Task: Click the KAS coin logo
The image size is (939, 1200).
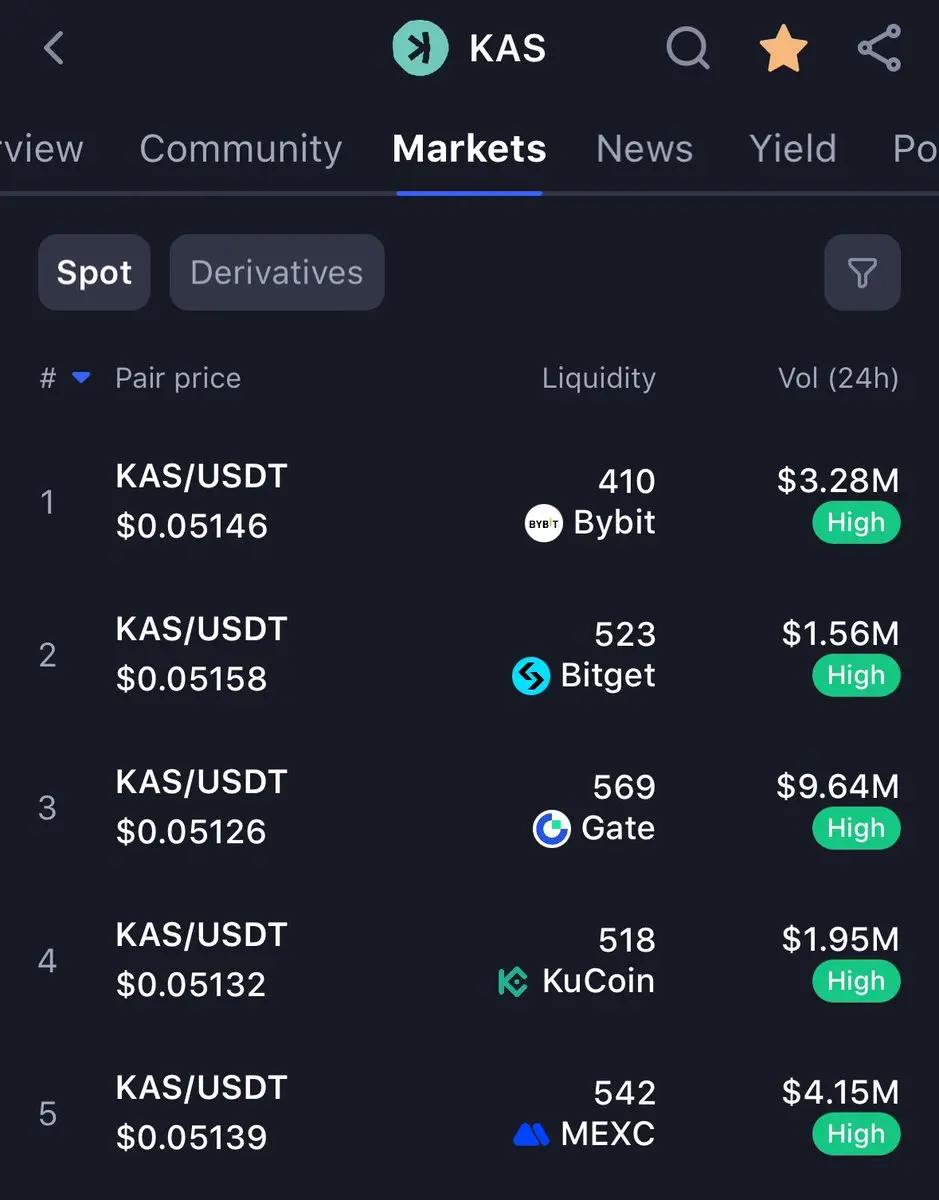Action: pyautogui.click(x=420, y=48)
